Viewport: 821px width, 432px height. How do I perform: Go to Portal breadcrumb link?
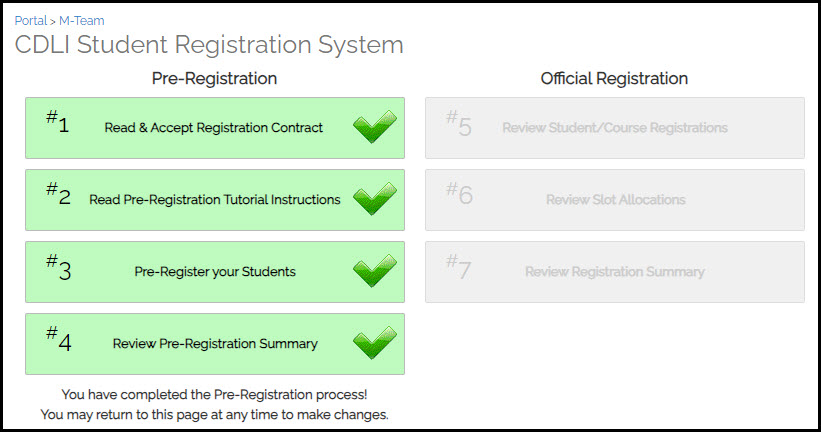[x=30, y=20]
